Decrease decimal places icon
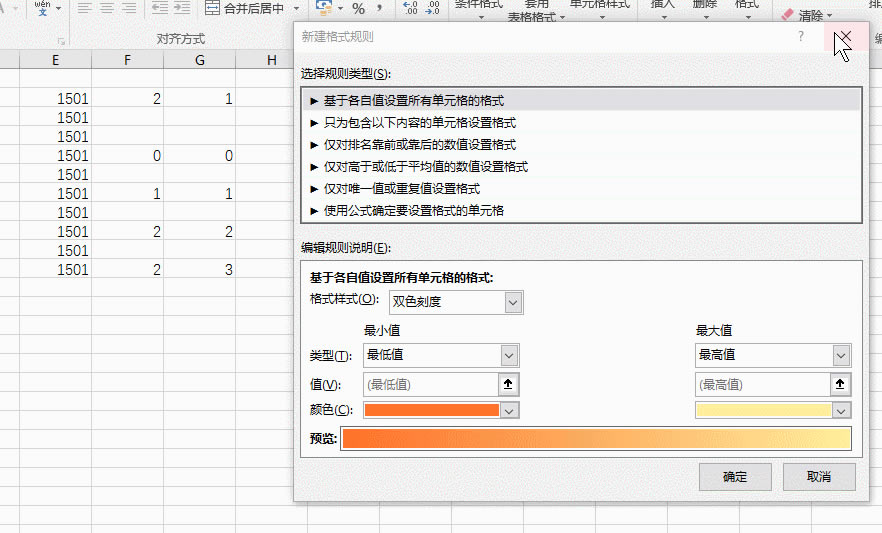The width and height of the screenshot is (882, 533). pyautogui.click(x=433, y=8)
